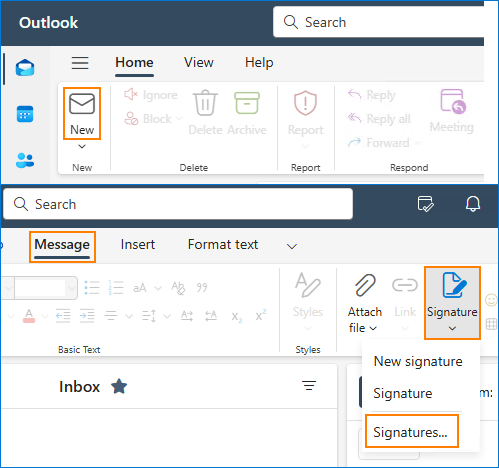This screenshot has width=499, height=468.
Task: Open the notifications bell icon
Action: [473, 204]
